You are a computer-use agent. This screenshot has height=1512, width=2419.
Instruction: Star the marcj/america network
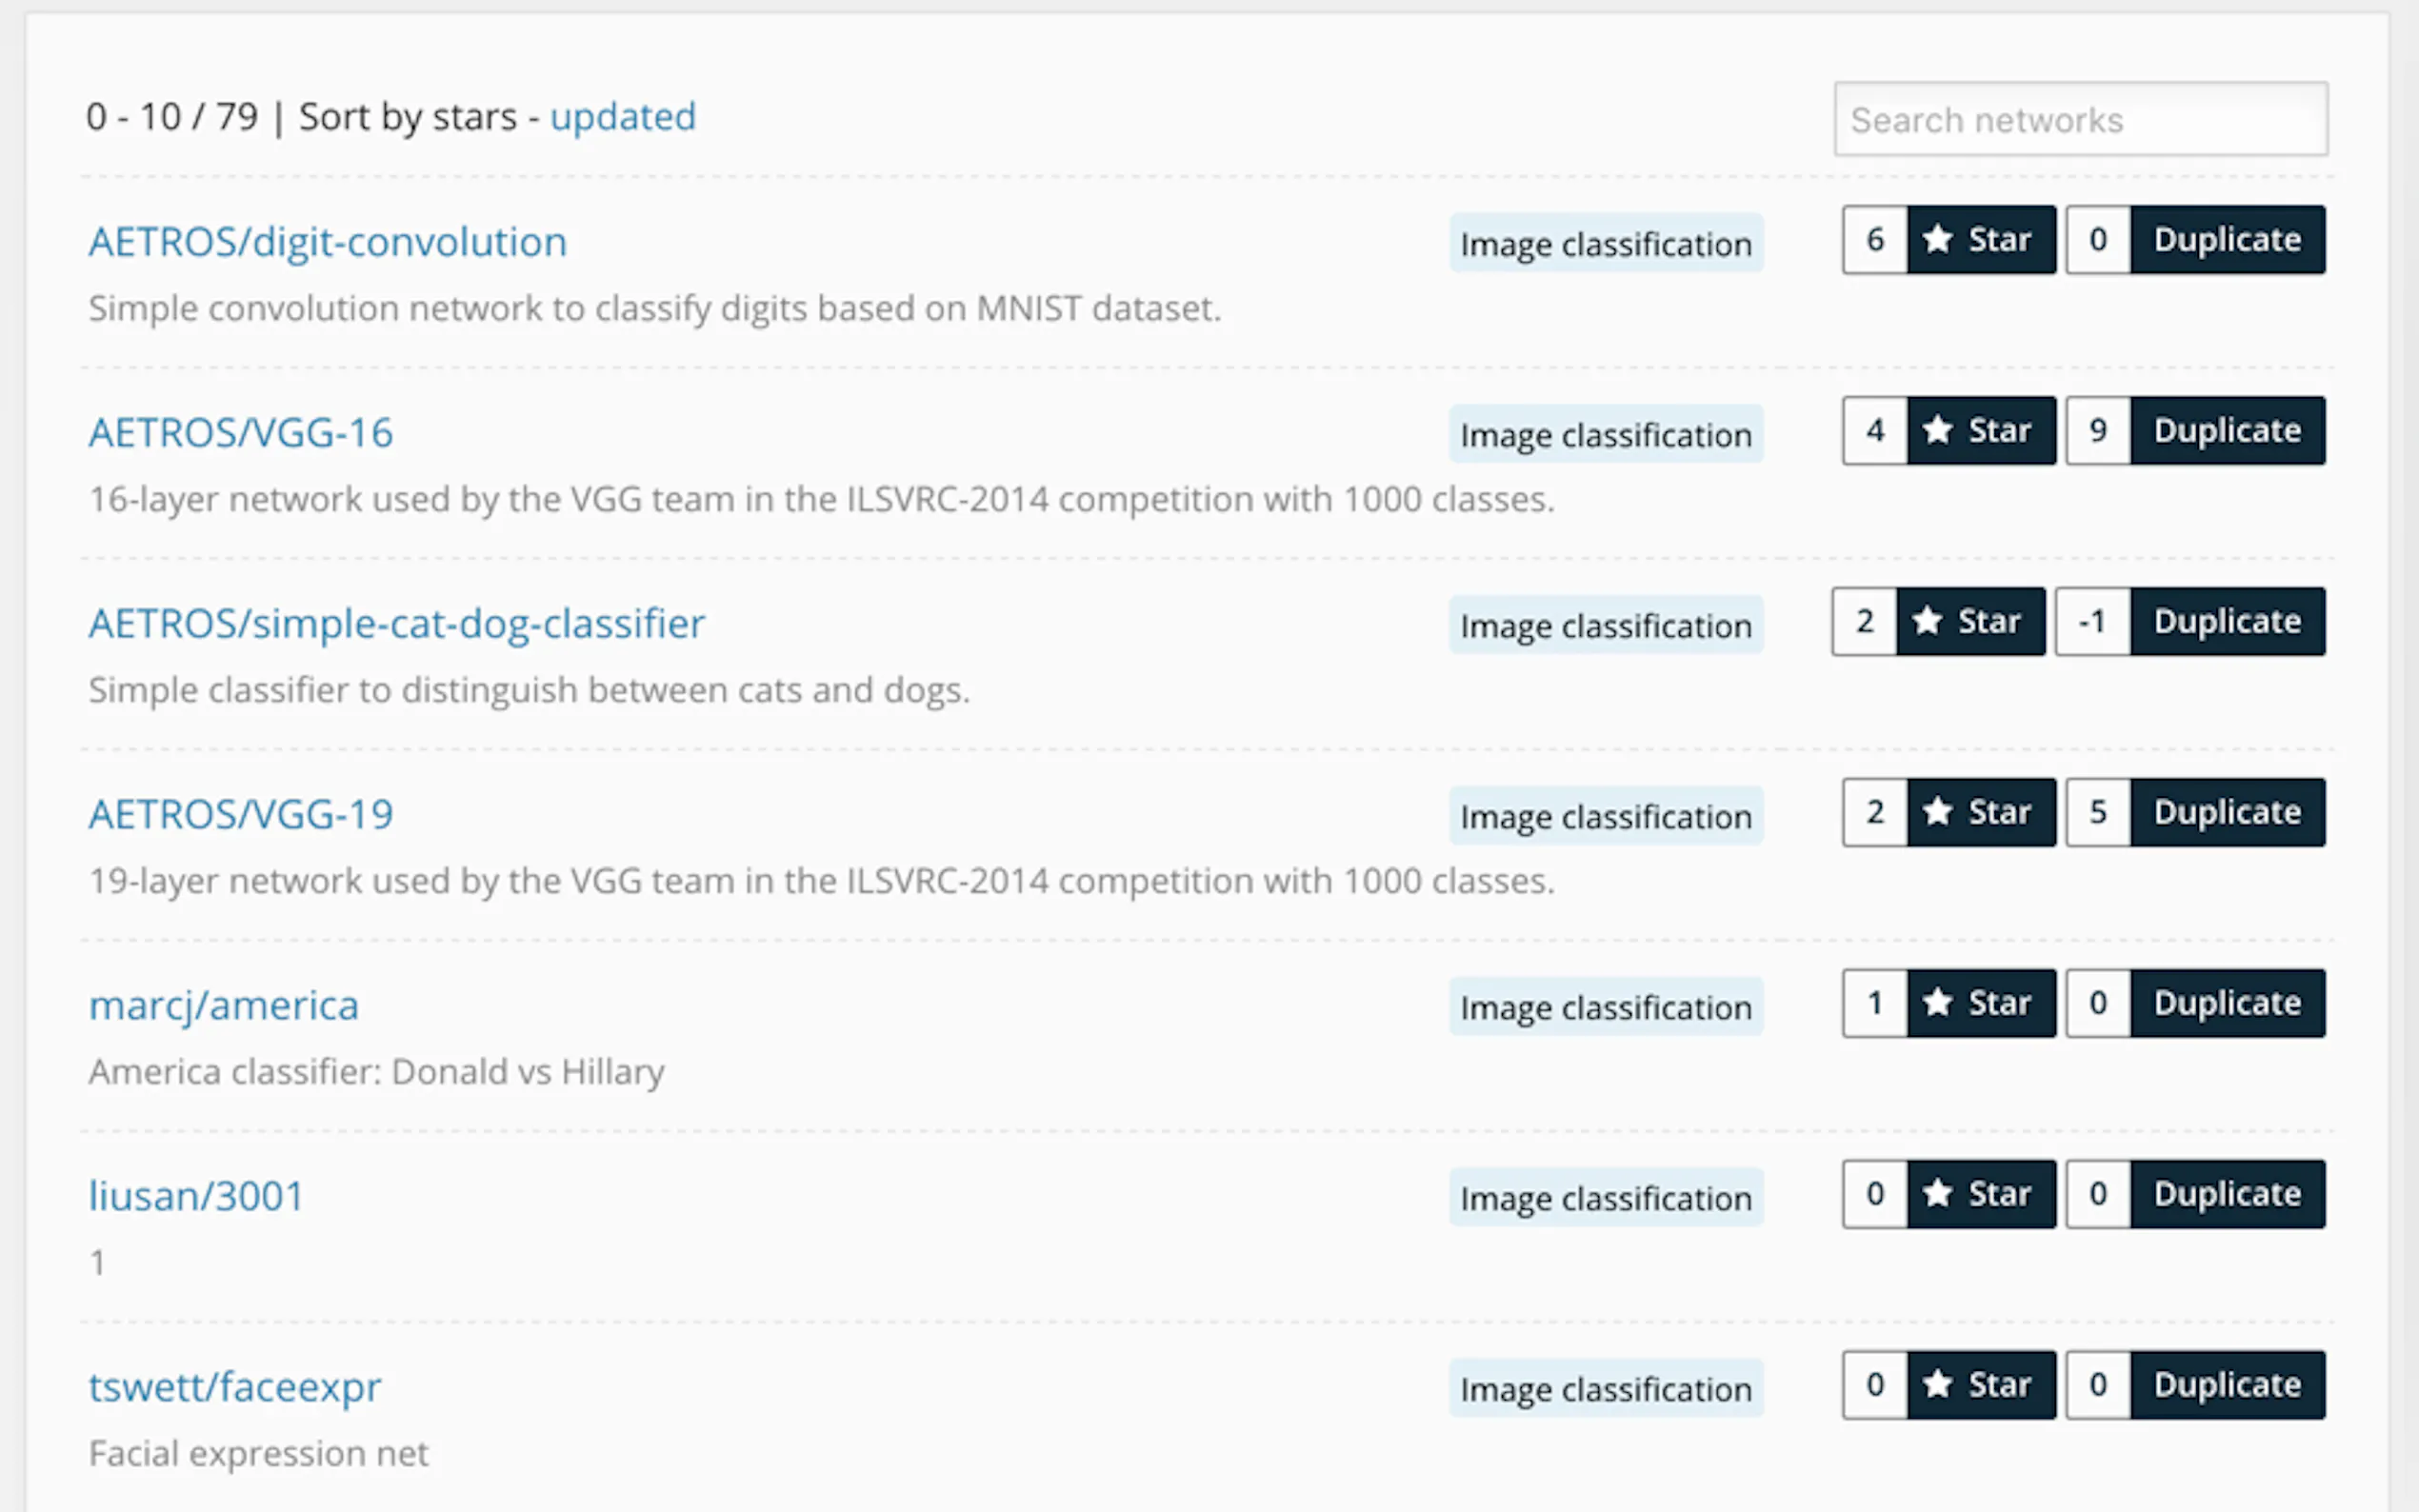pyautogui.click(x=1980, y=1003)
